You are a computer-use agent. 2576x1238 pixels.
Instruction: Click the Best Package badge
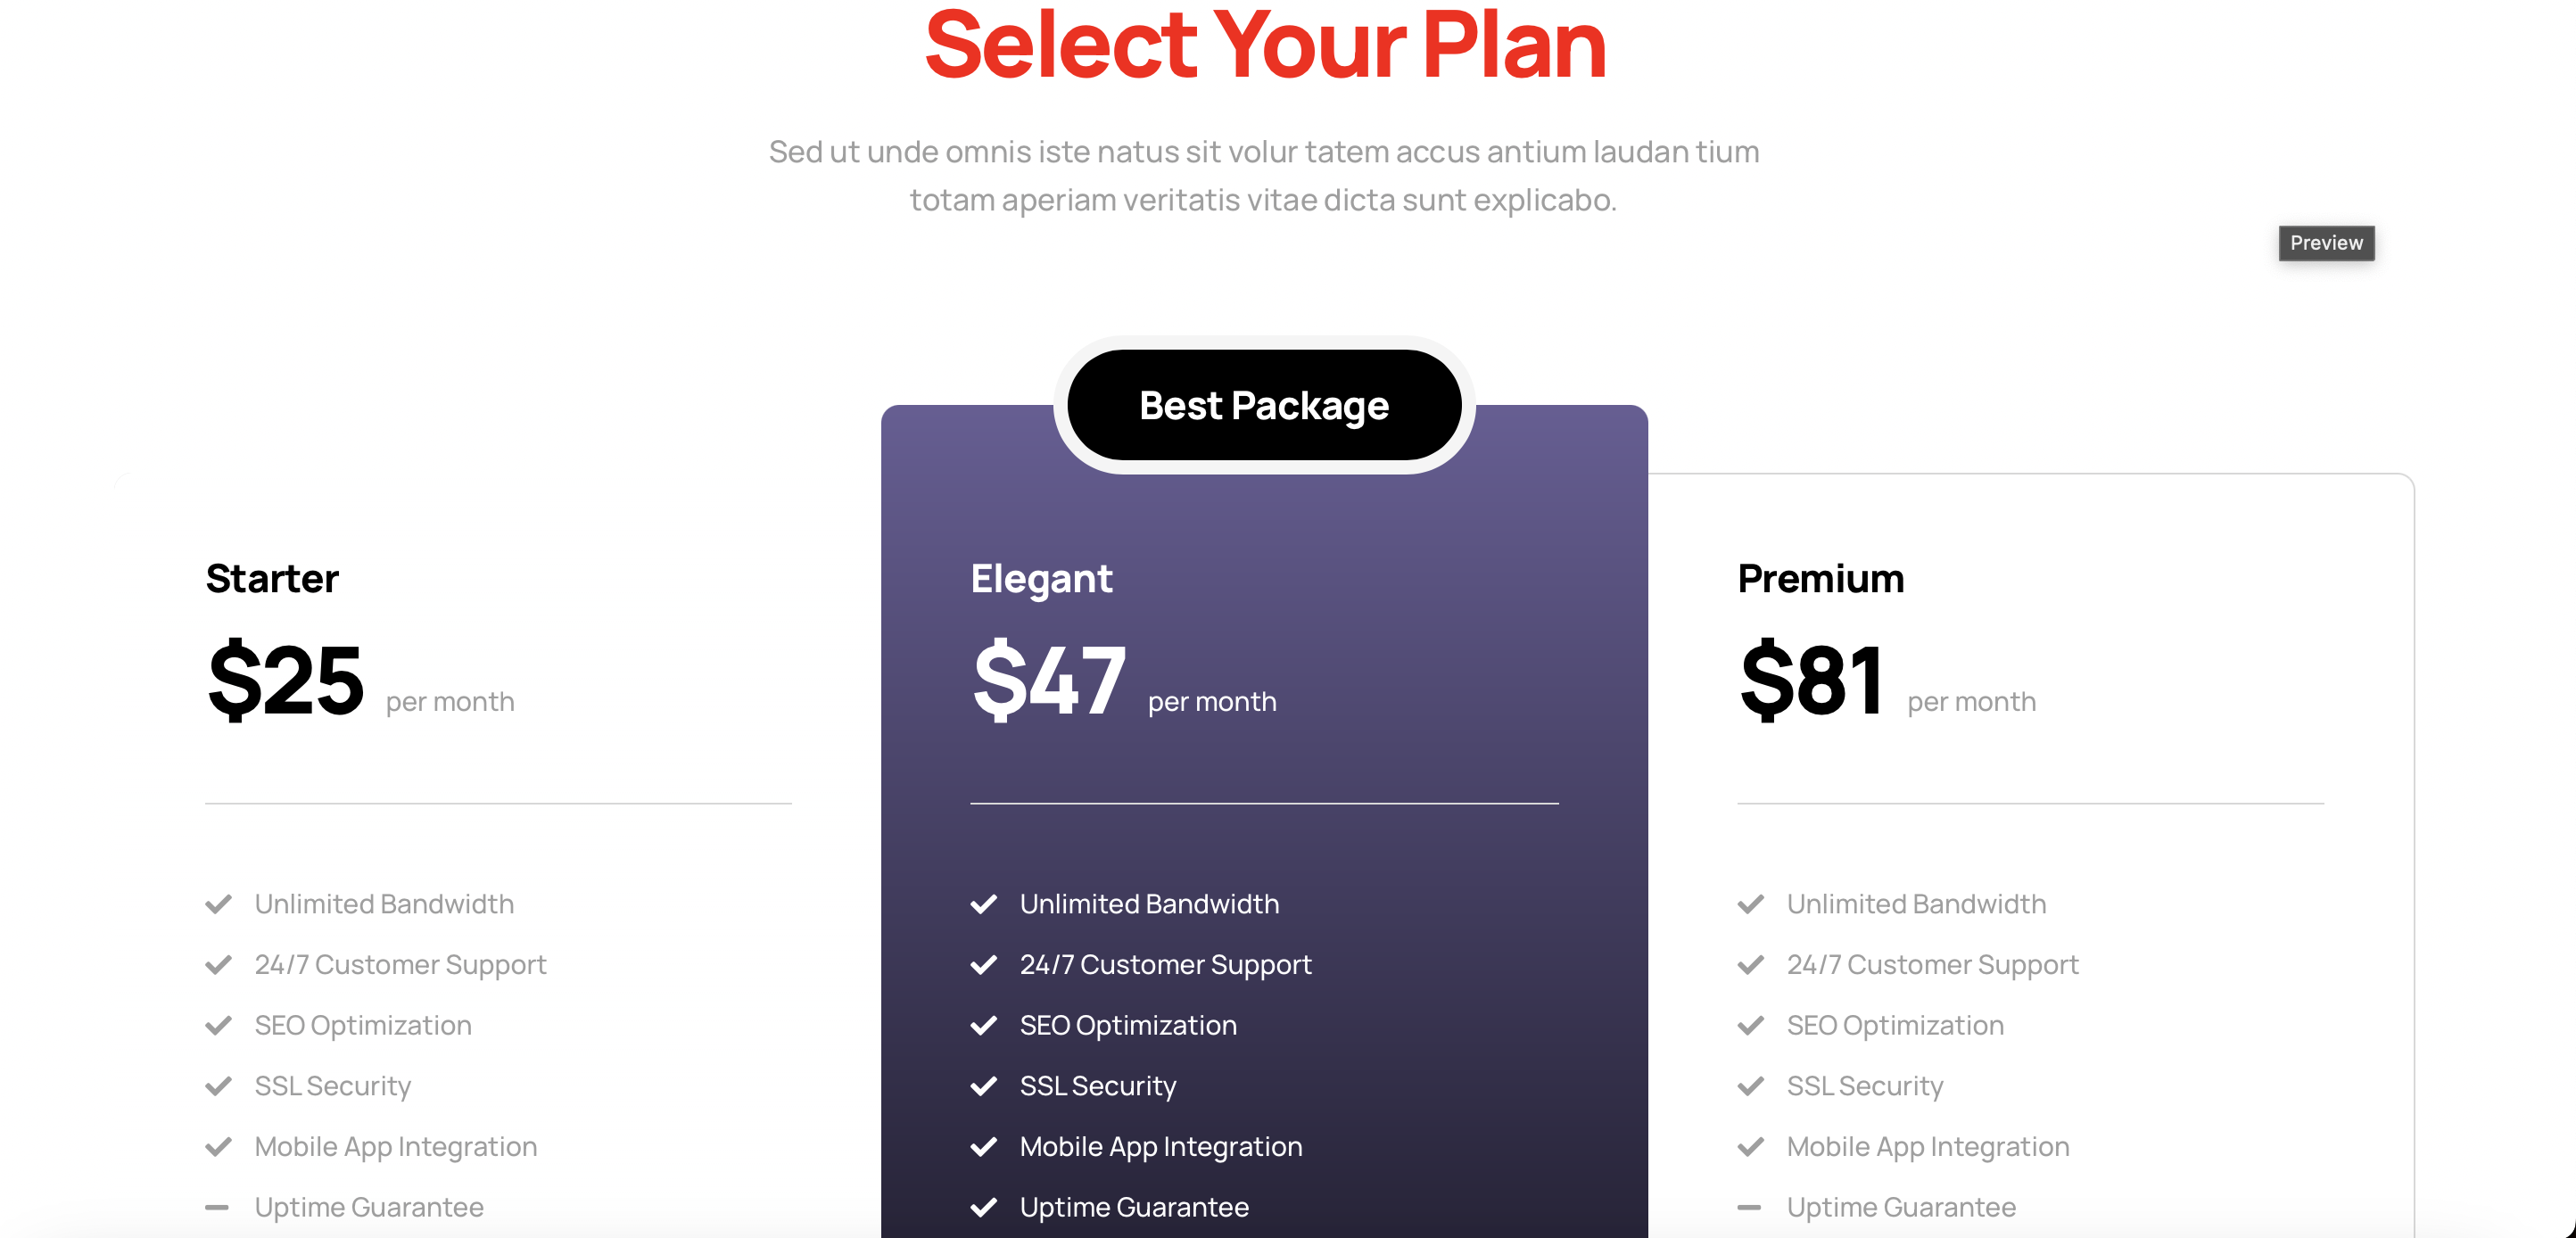[1263, 405]
